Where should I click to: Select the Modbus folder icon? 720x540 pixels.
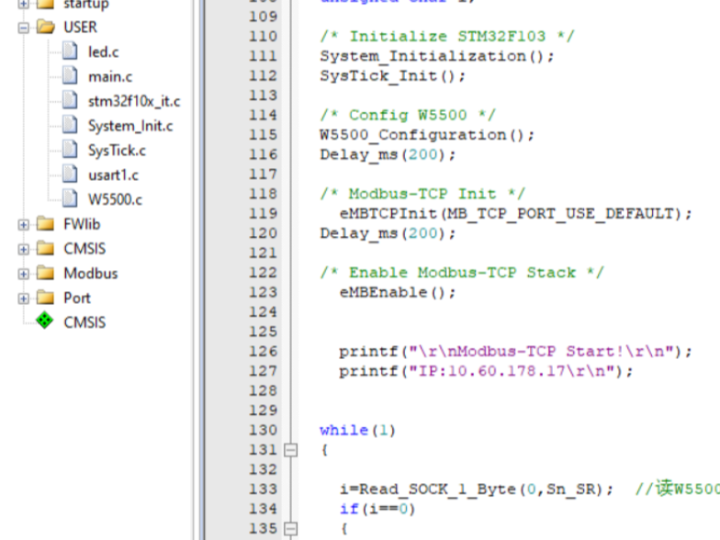click(45, 273)
